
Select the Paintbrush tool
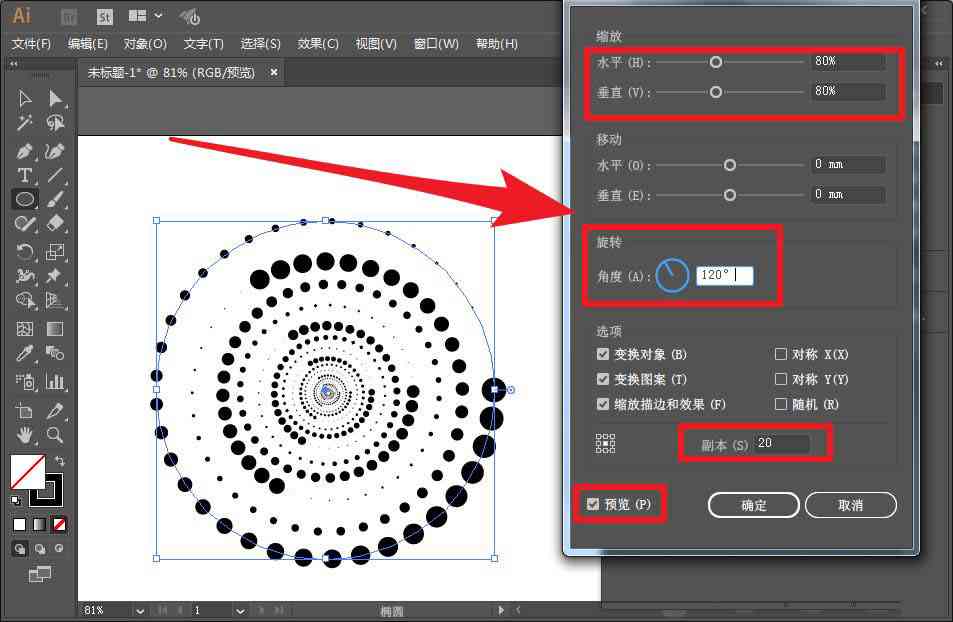[55, 199]
